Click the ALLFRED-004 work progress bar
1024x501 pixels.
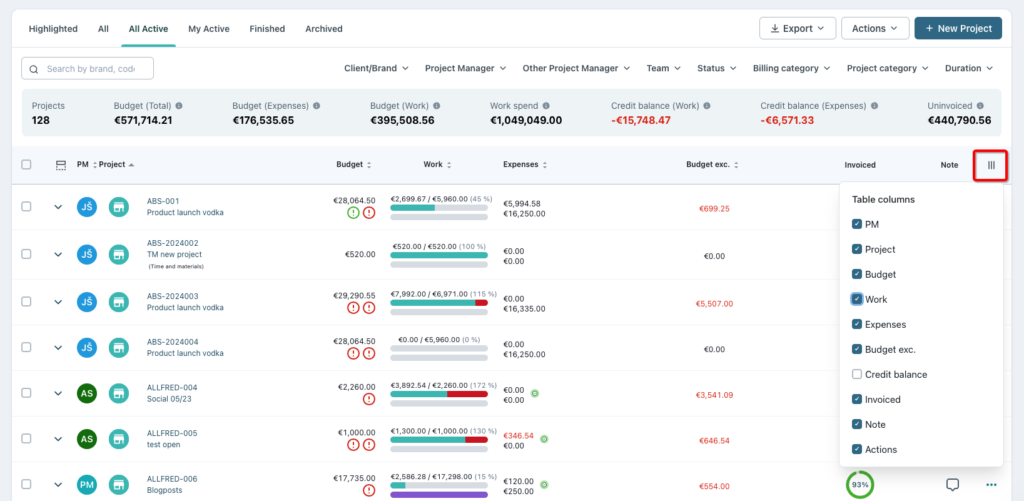439,394
